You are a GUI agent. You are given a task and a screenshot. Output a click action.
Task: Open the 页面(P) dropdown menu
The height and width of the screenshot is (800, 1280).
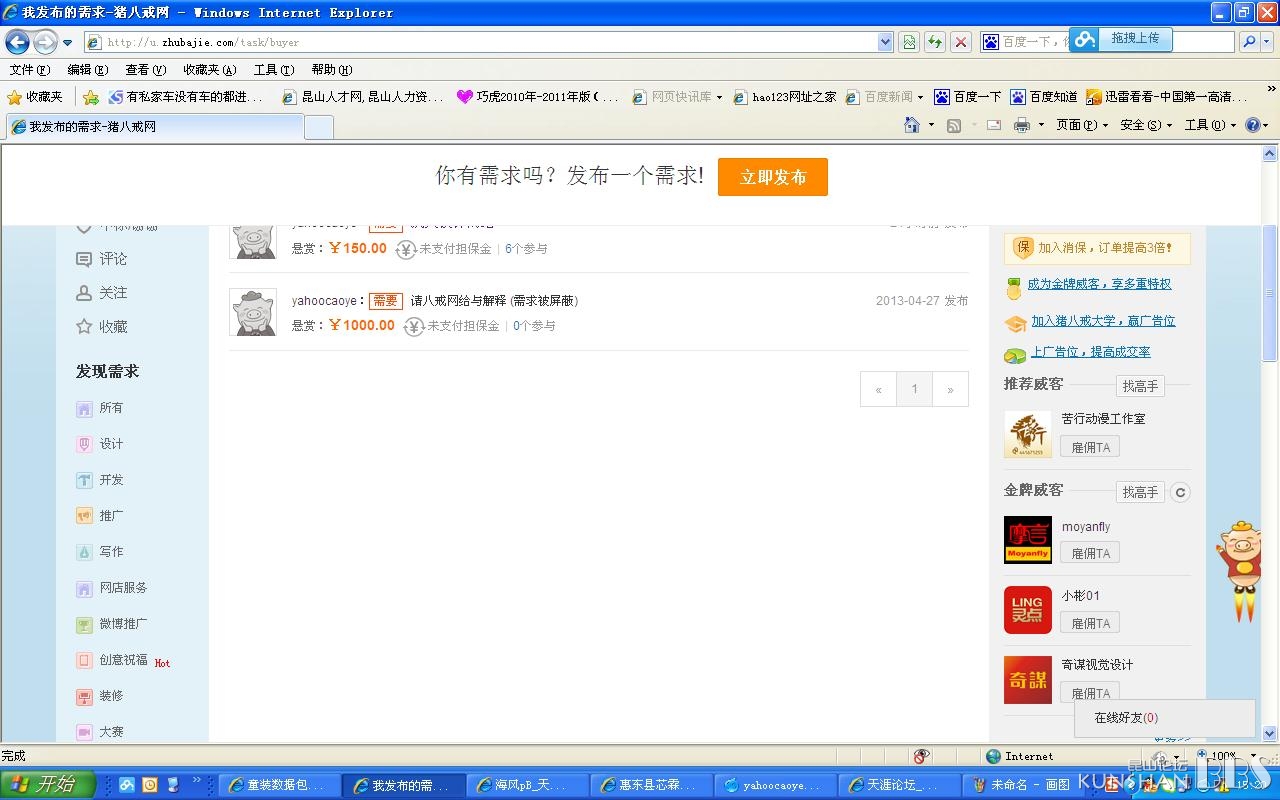point(1082,125)
